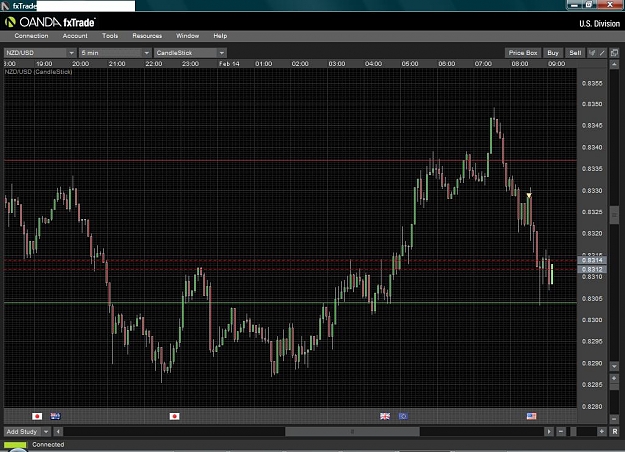Click the detach chart window icon
The height and width of the screenshot is (452, 625).
tap(614, 53)
